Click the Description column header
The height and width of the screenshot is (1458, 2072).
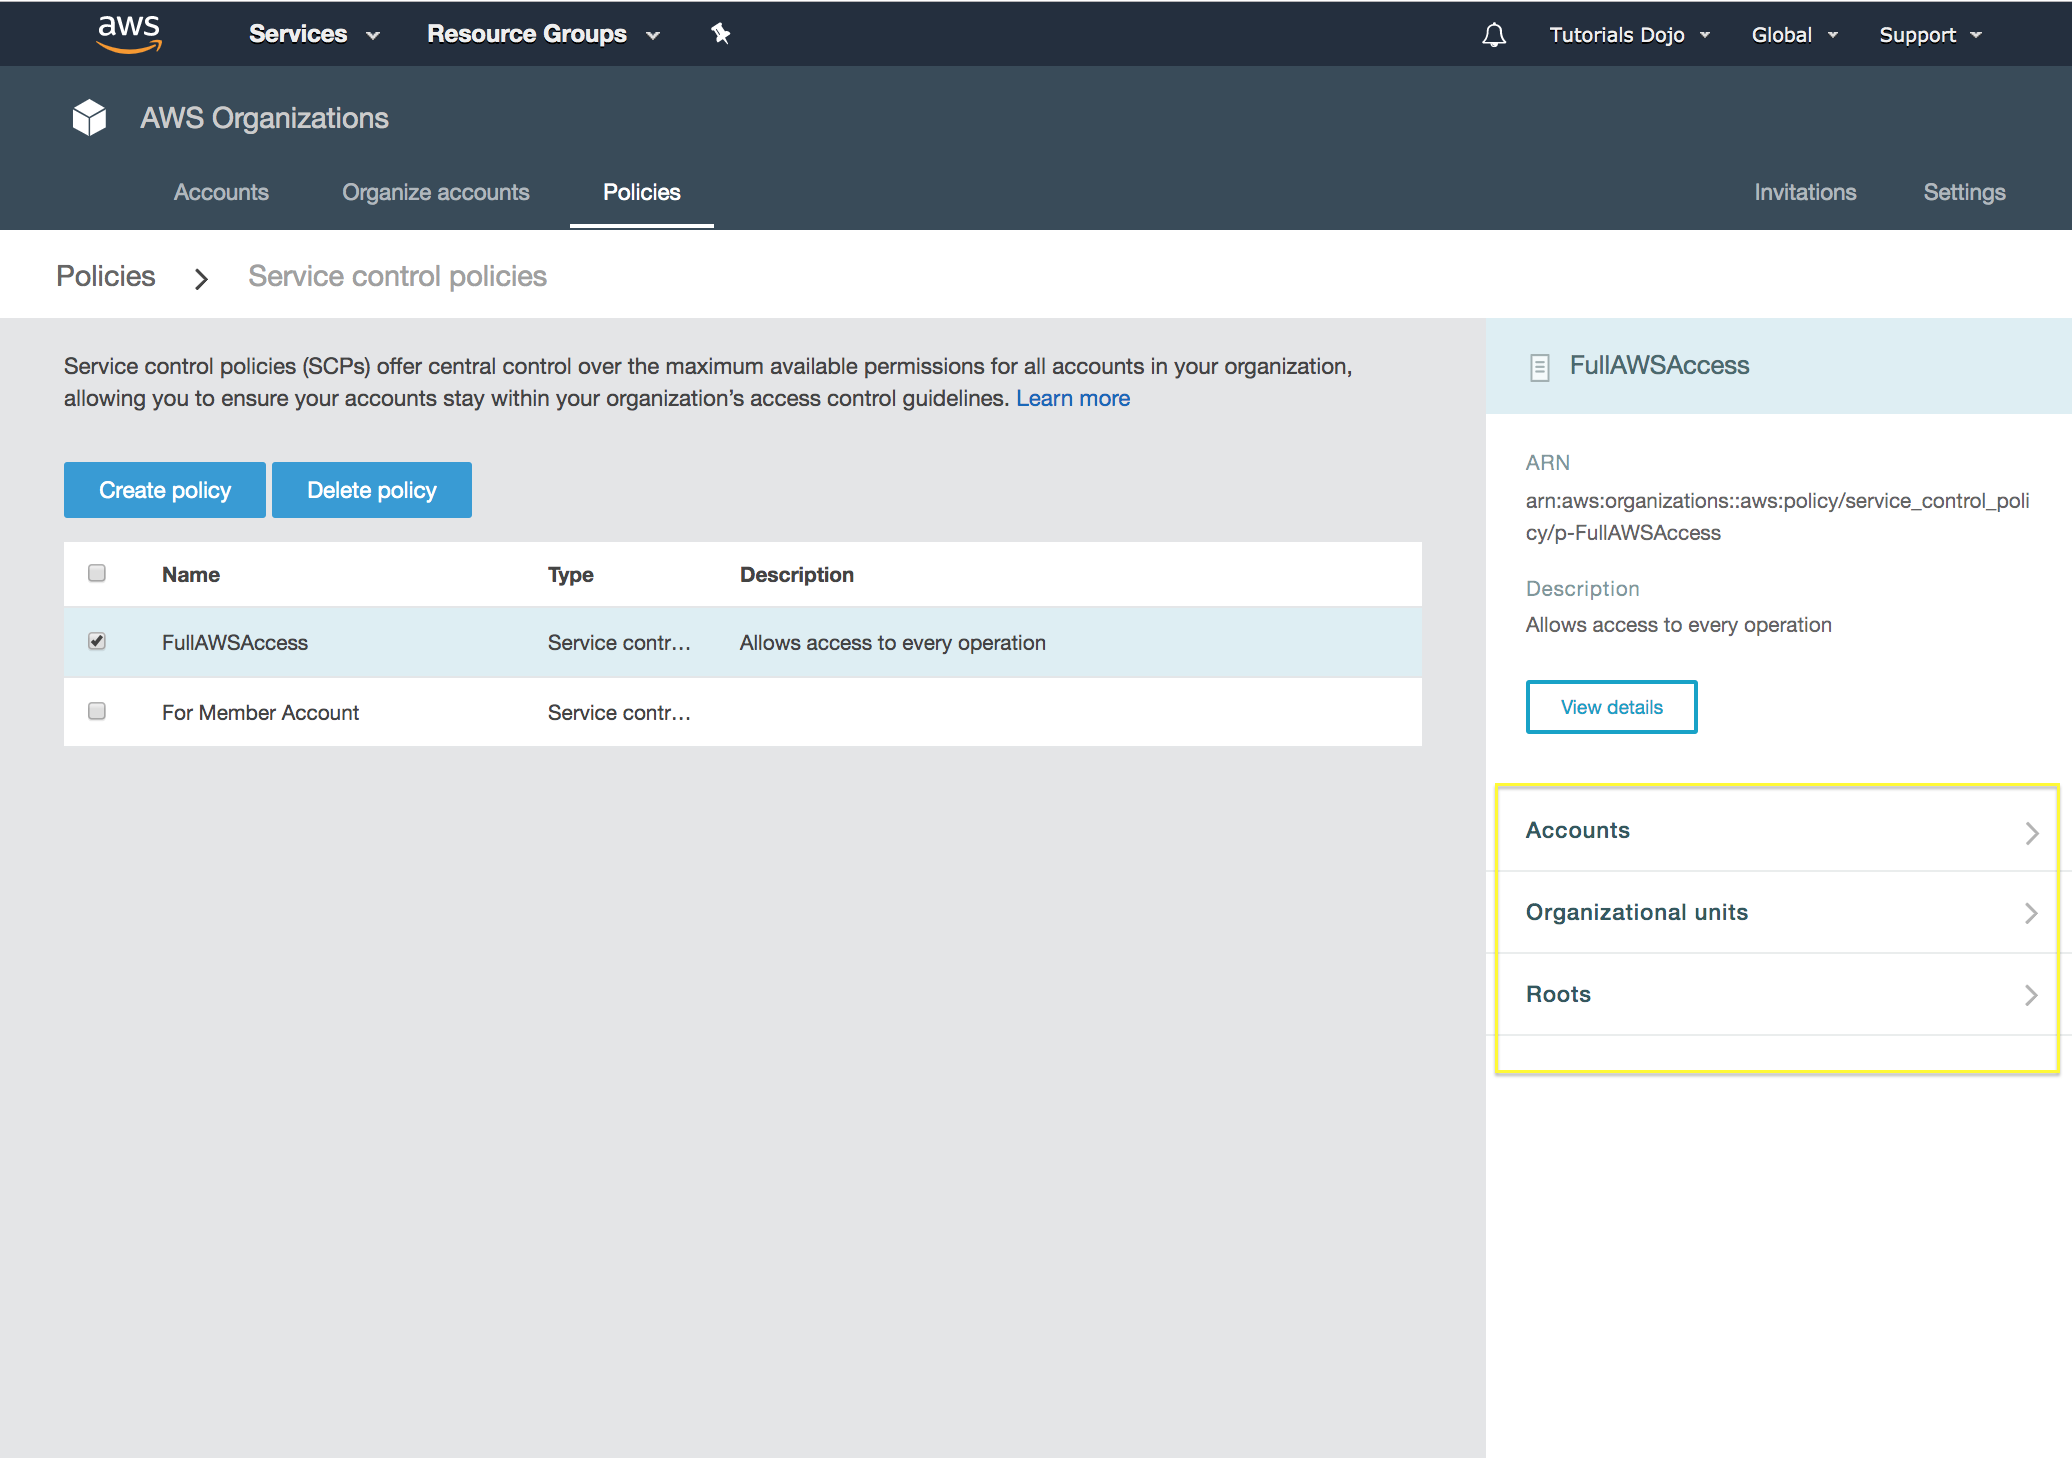click(x=797, y=575)
